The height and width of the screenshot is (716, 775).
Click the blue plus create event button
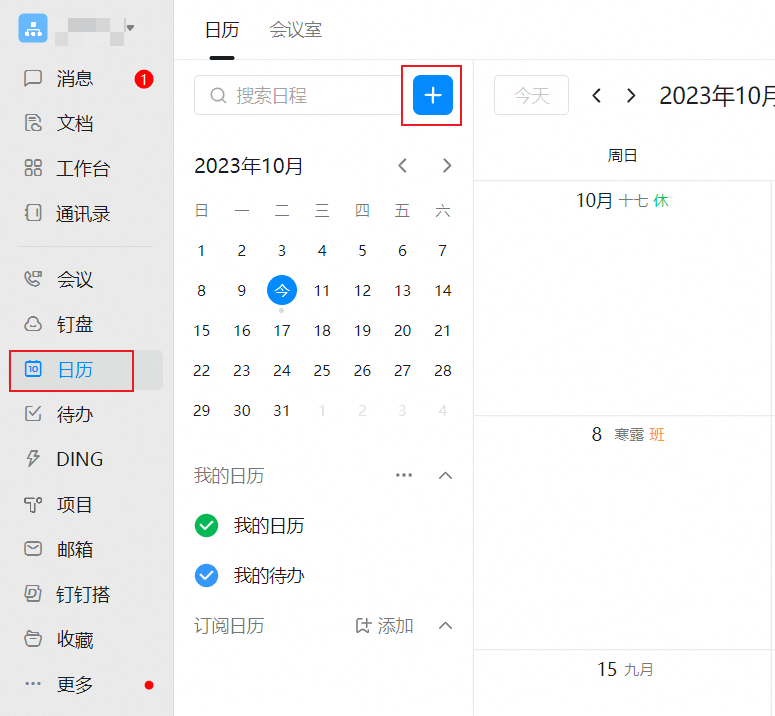click(433, 95)
